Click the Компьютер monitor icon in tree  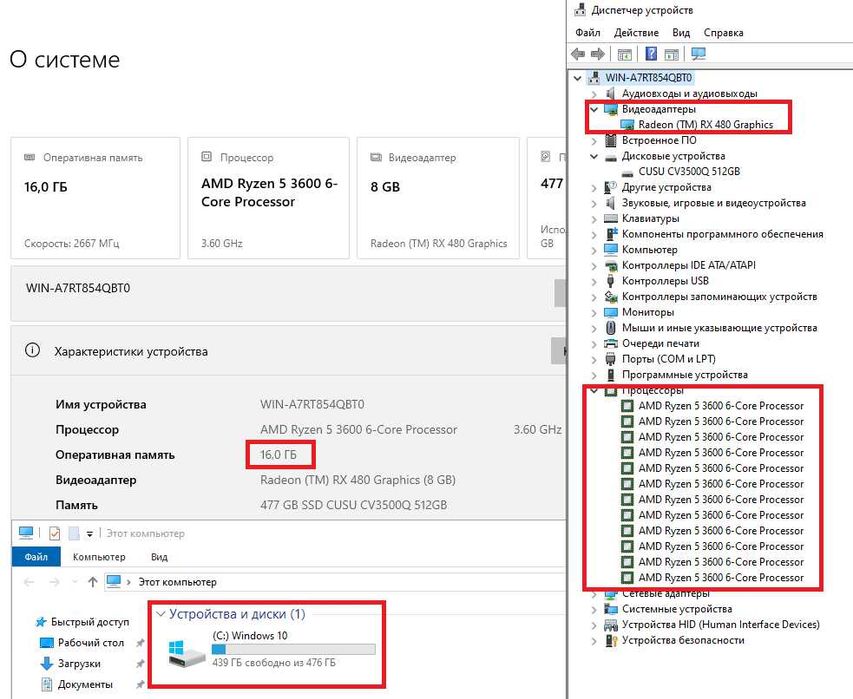pos(611,250)
